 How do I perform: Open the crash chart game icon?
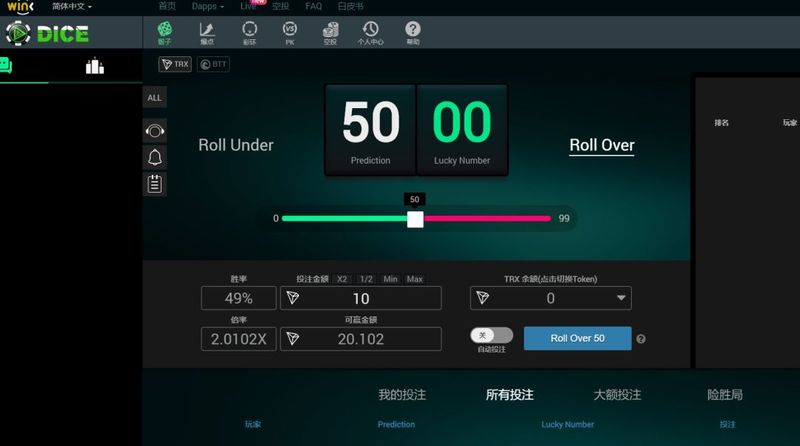click(207, 33)
